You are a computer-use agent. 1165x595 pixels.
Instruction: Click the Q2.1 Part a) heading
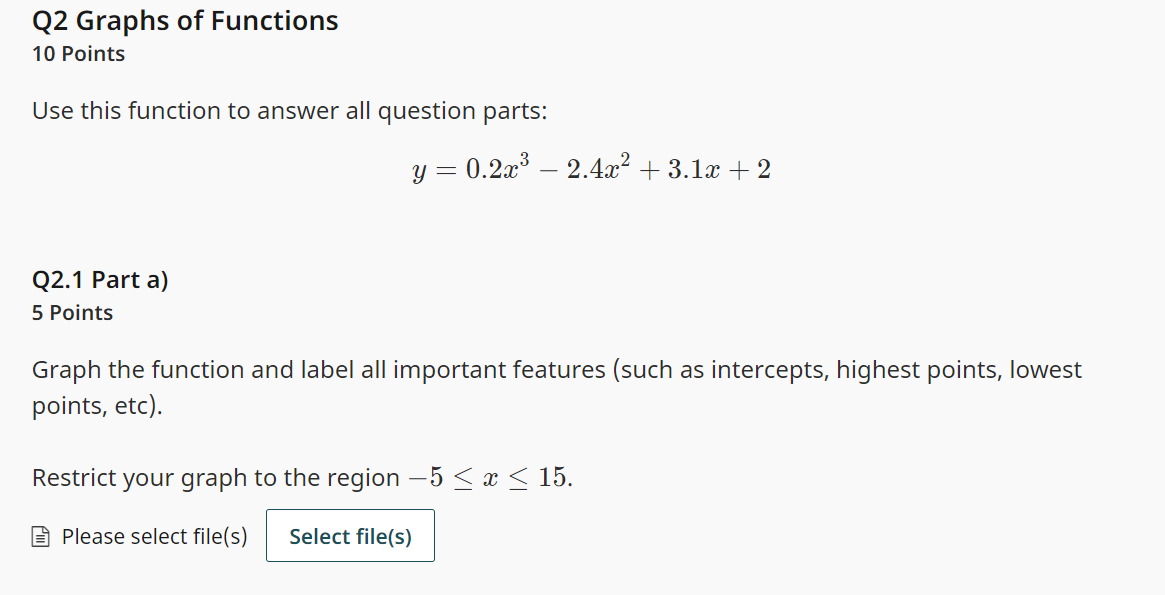100,279
